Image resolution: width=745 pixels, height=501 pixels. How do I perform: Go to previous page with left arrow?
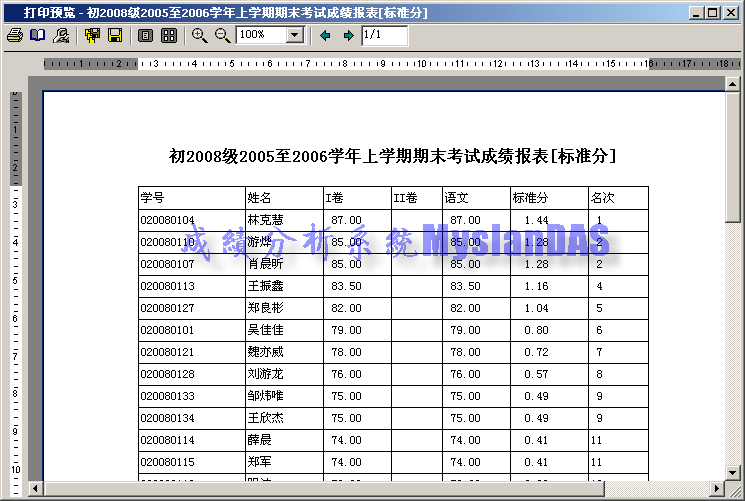point(325,36)
